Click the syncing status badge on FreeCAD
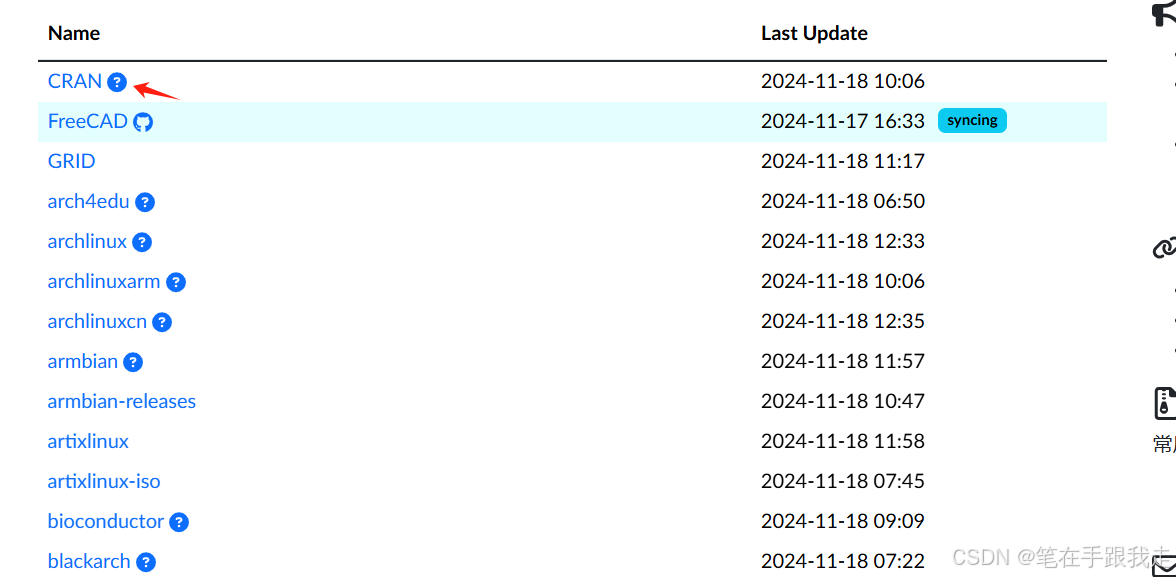The height and width of the screenshot is (577, 1176). (x=972, y=120)
